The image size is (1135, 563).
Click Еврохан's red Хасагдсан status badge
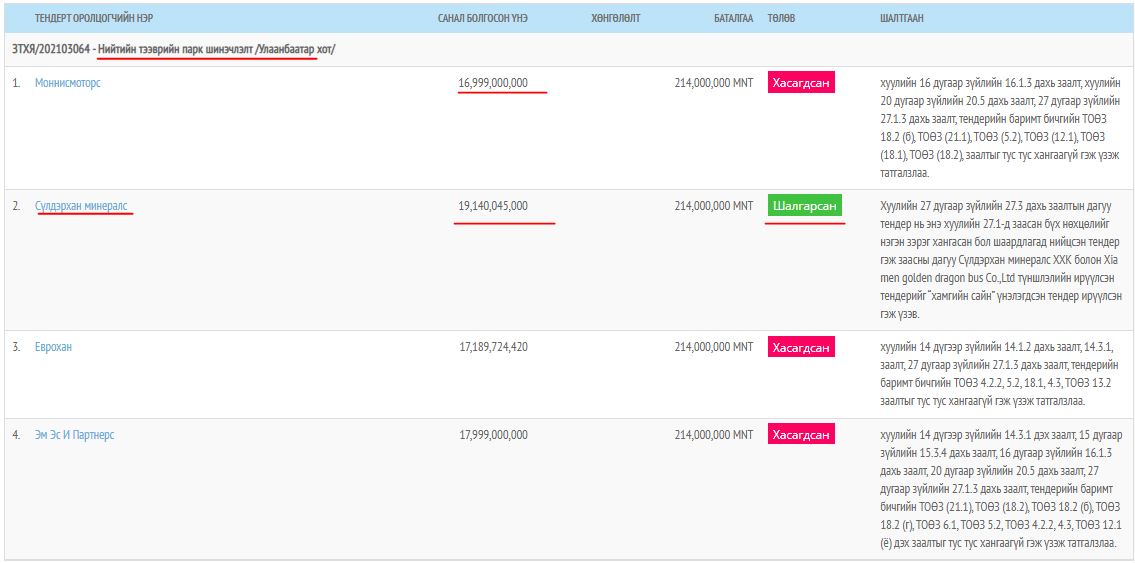(801, 347)
